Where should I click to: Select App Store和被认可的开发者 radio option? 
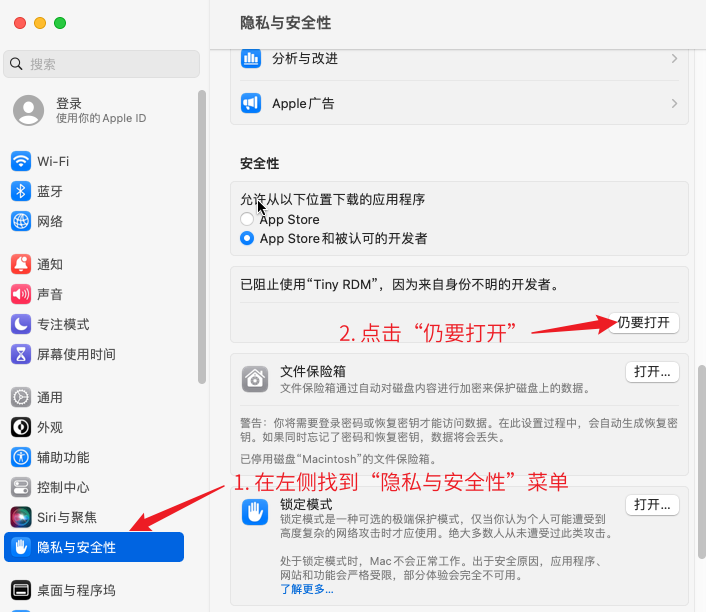coord(247,238)
